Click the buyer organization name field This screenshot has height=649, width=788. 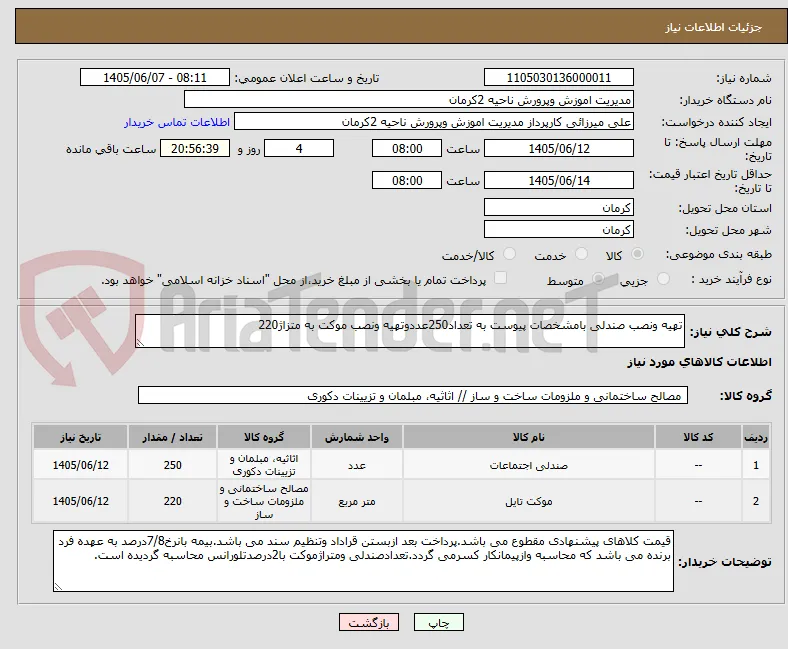[x=409, y=100]
